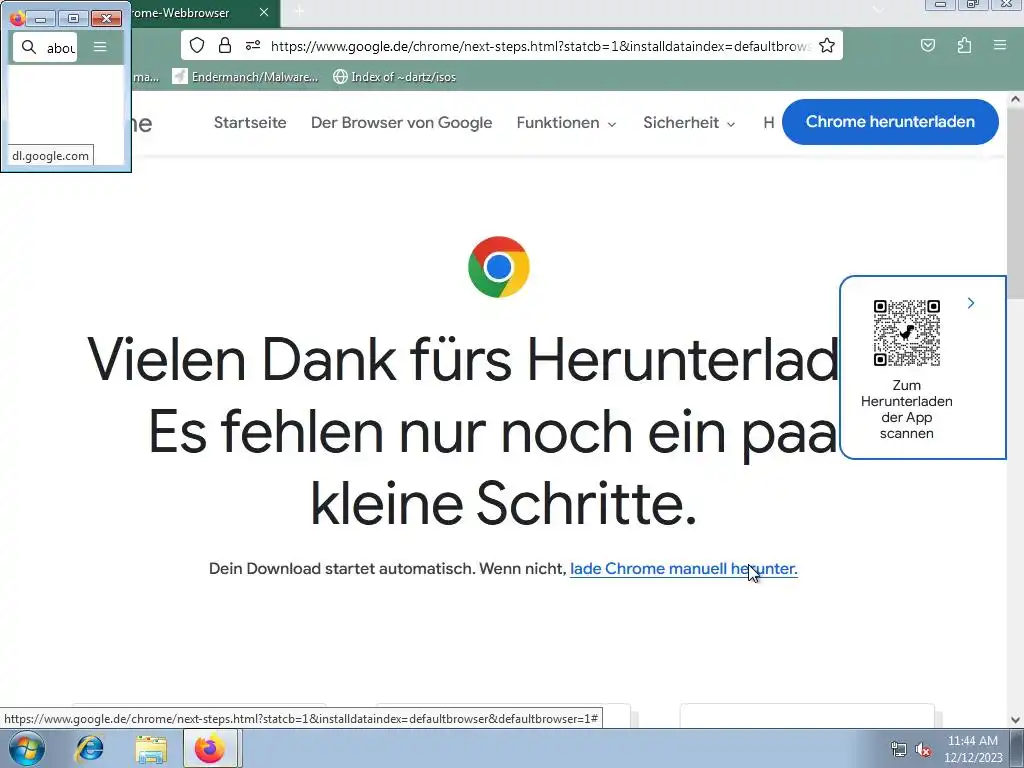Launch Internet Explorer from taskbar
The height and width of the screenshot is (768, 1024).
[89, 748]
